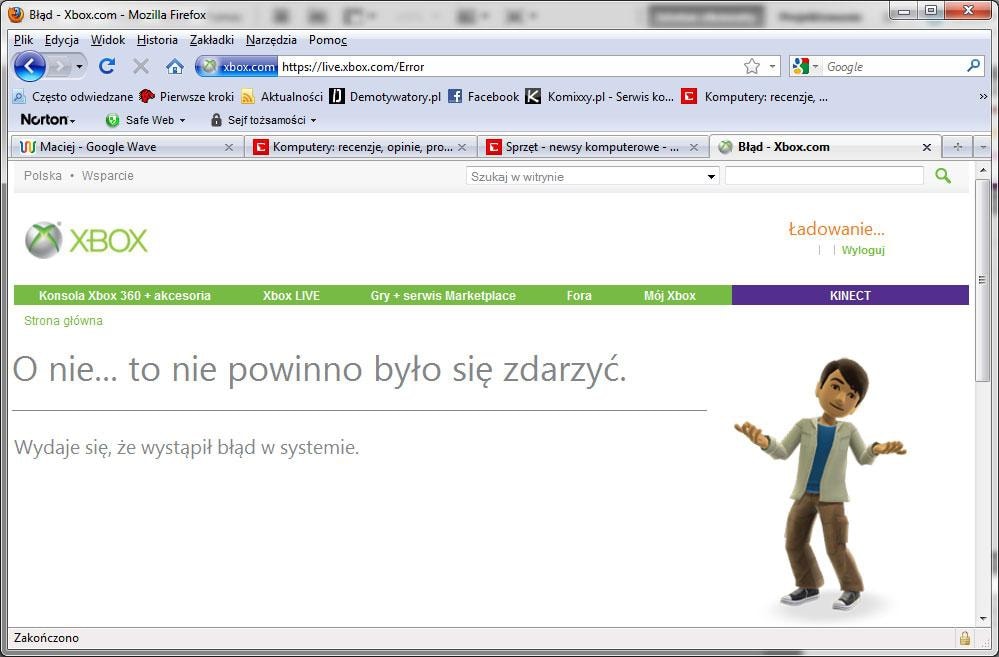Toggle the bookmark star for this page
The width and height of the screenshot is (999, 657).
point(753,64)
